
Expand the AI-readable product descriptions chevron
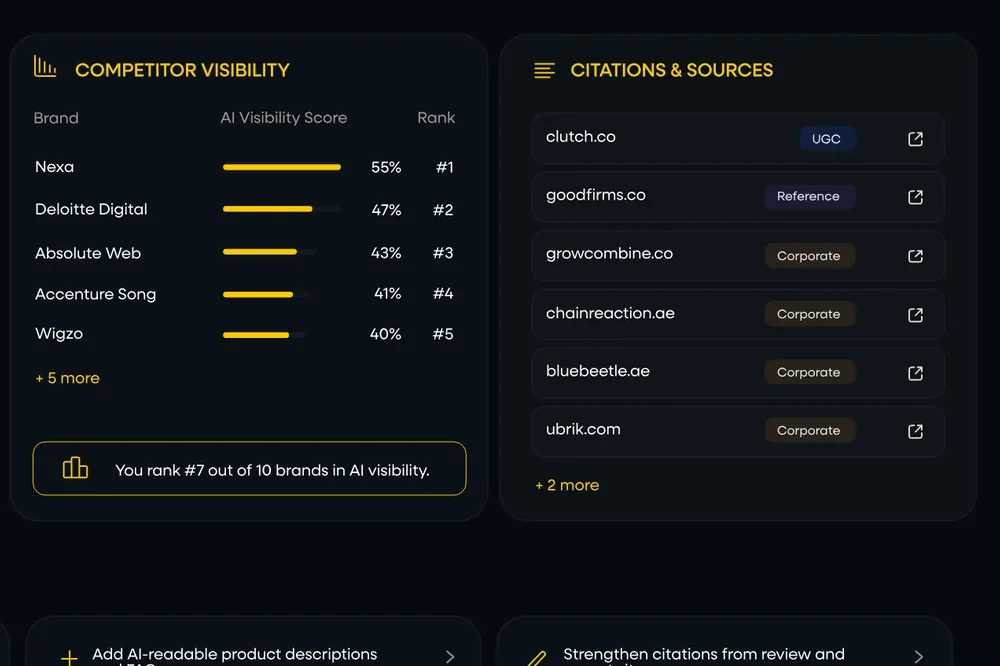click(x=450, y=656)
